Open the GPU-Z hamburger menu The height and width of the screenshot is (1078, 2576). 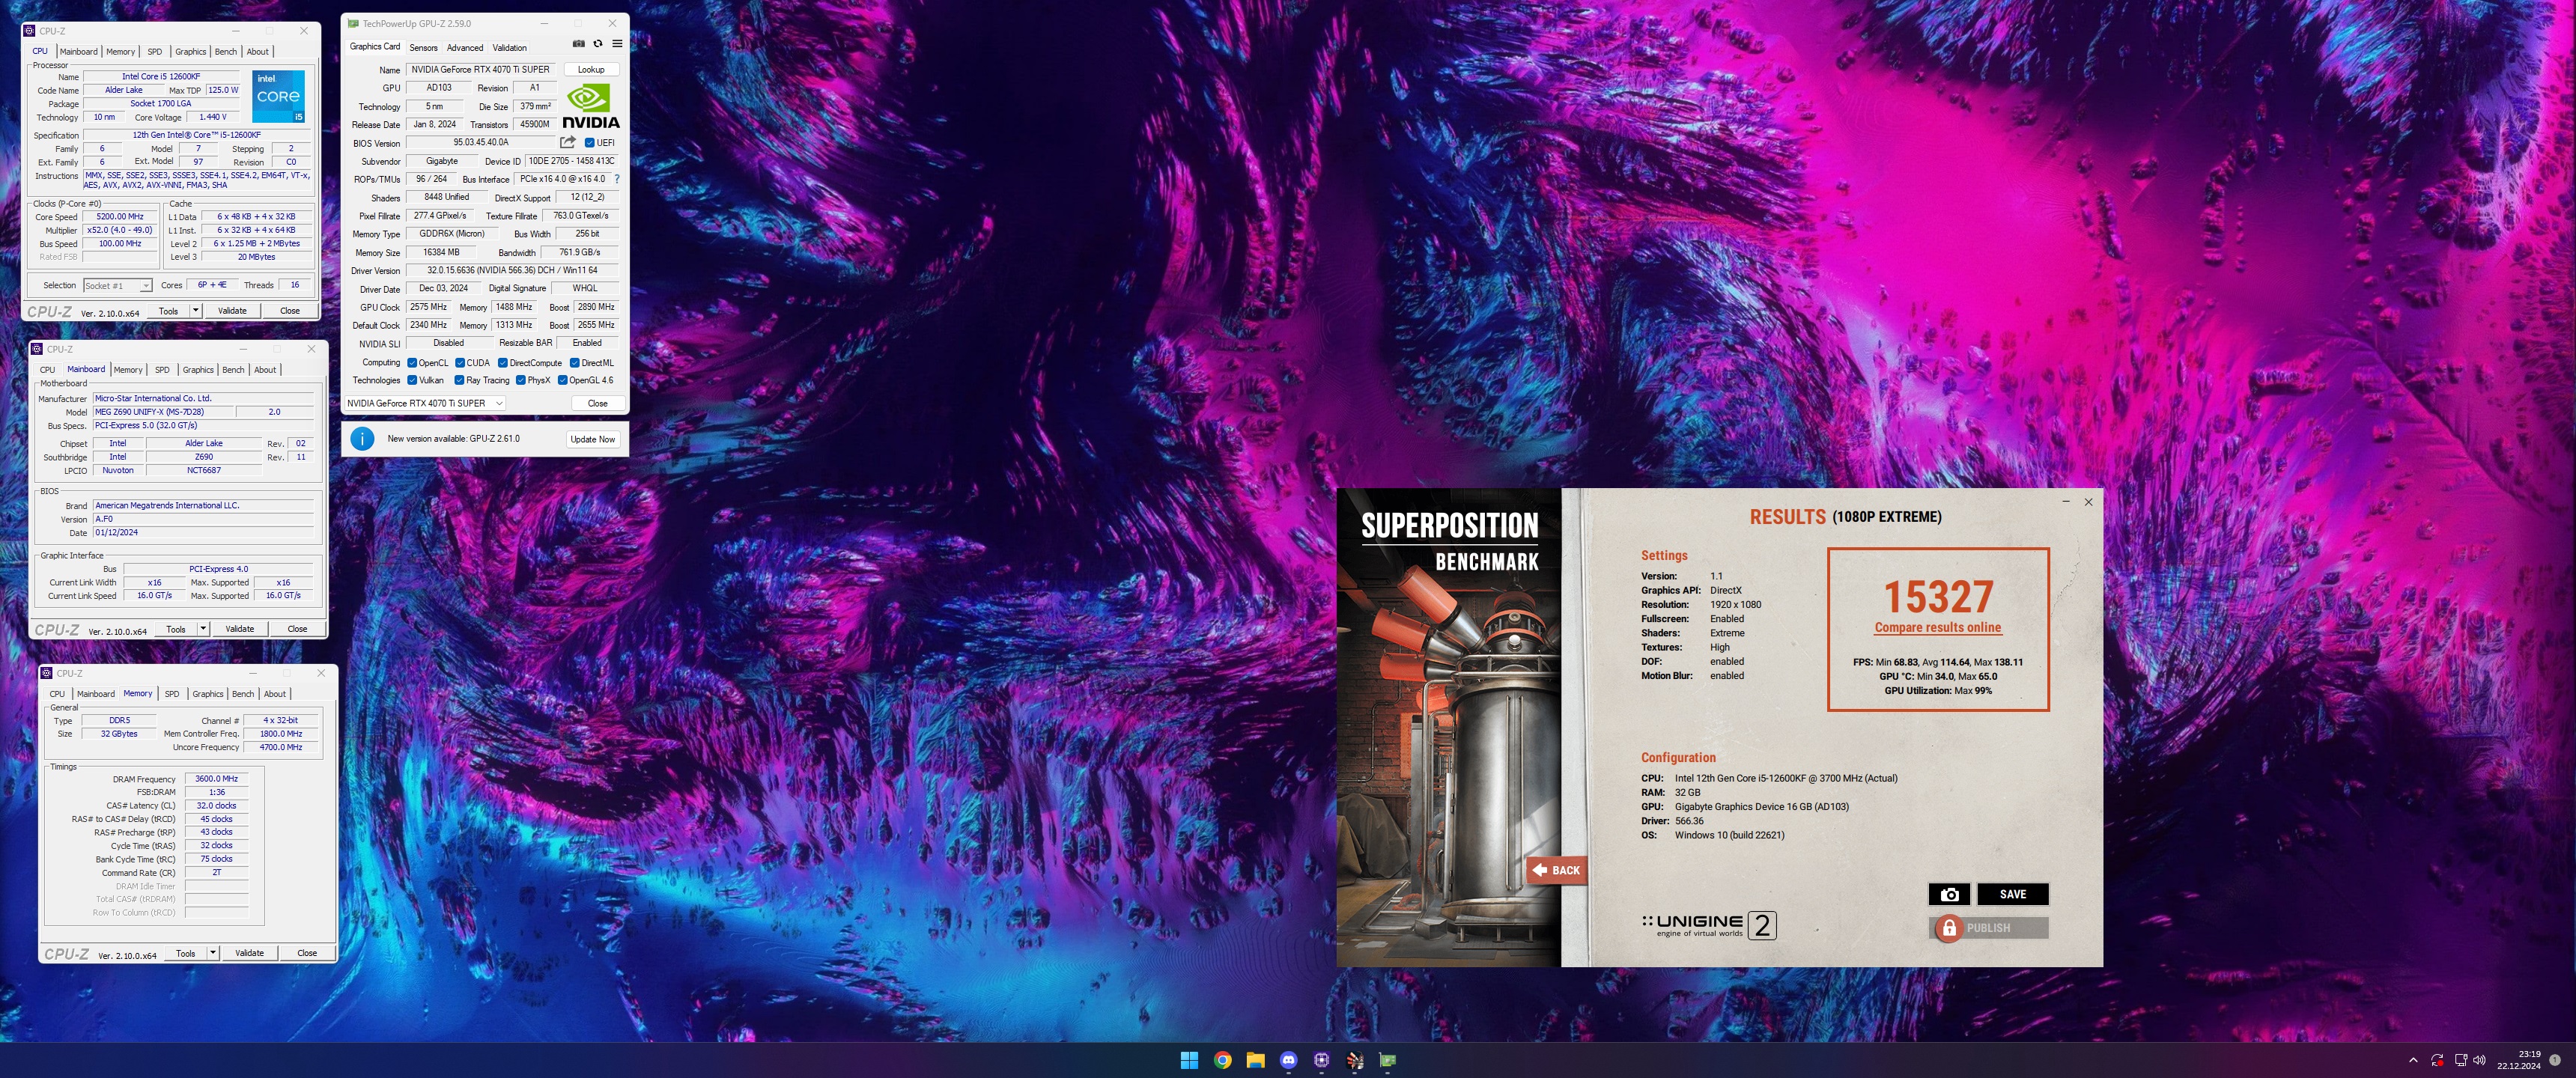coord(617,44)
